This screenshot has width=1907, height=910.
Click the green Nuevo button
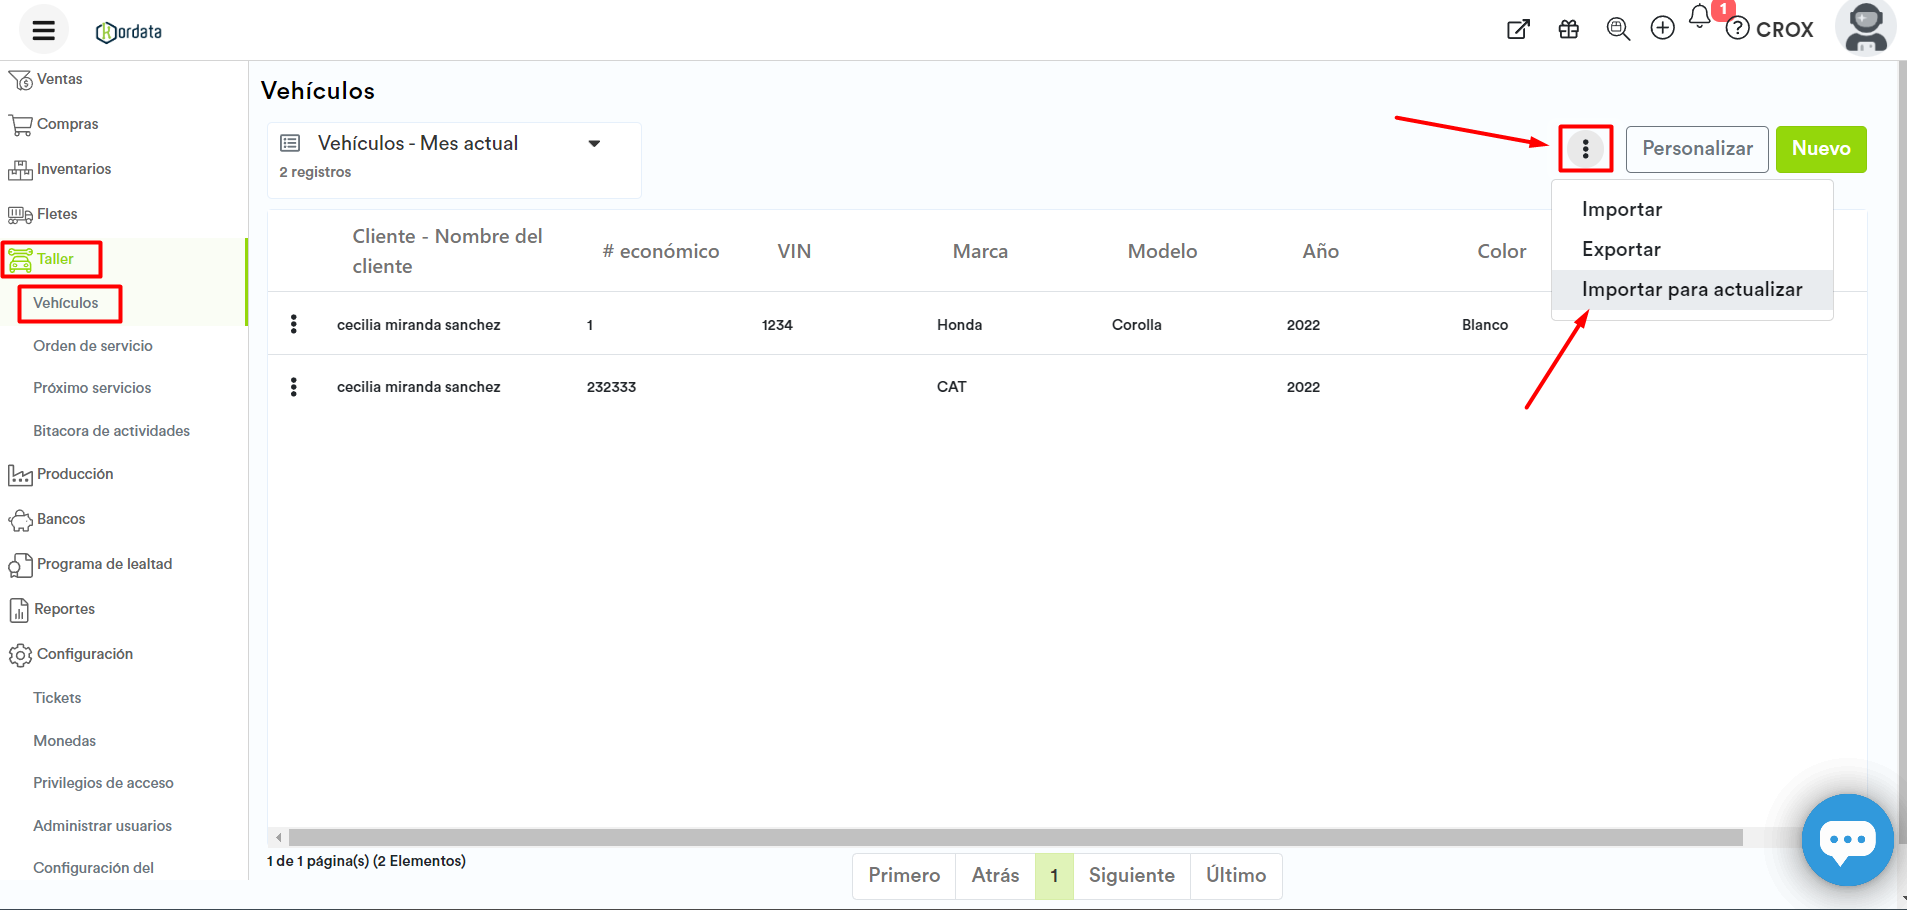(1820, 149)
